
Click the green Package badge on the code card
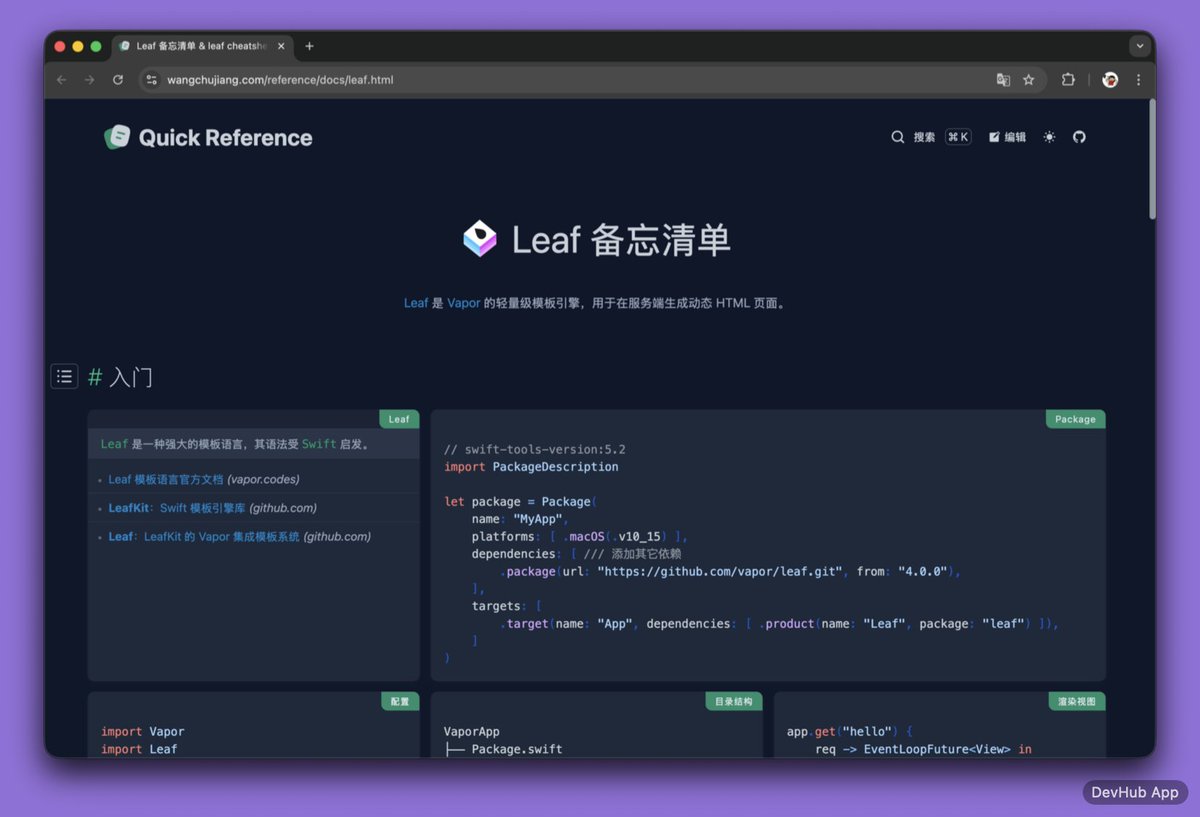tap(1075, 419)
